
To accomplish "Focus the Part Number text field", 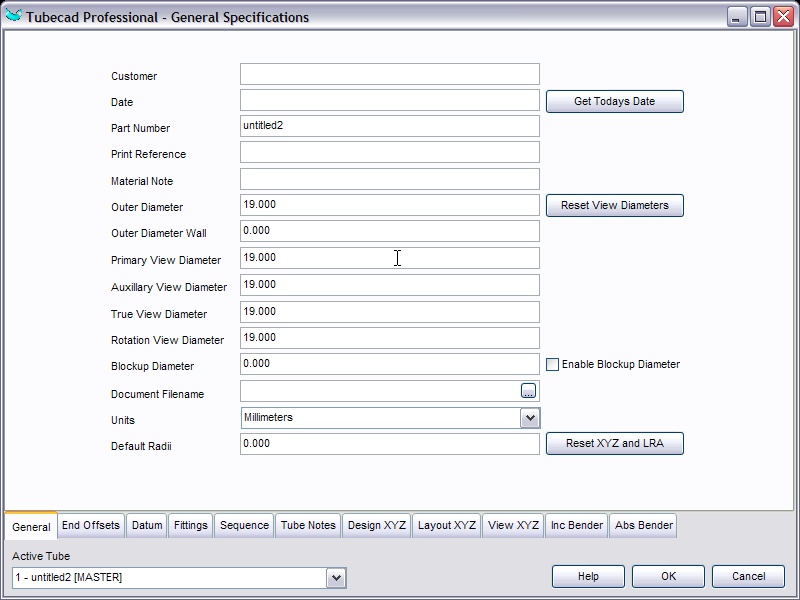I will pyautogui.click(x=389, y=126).
